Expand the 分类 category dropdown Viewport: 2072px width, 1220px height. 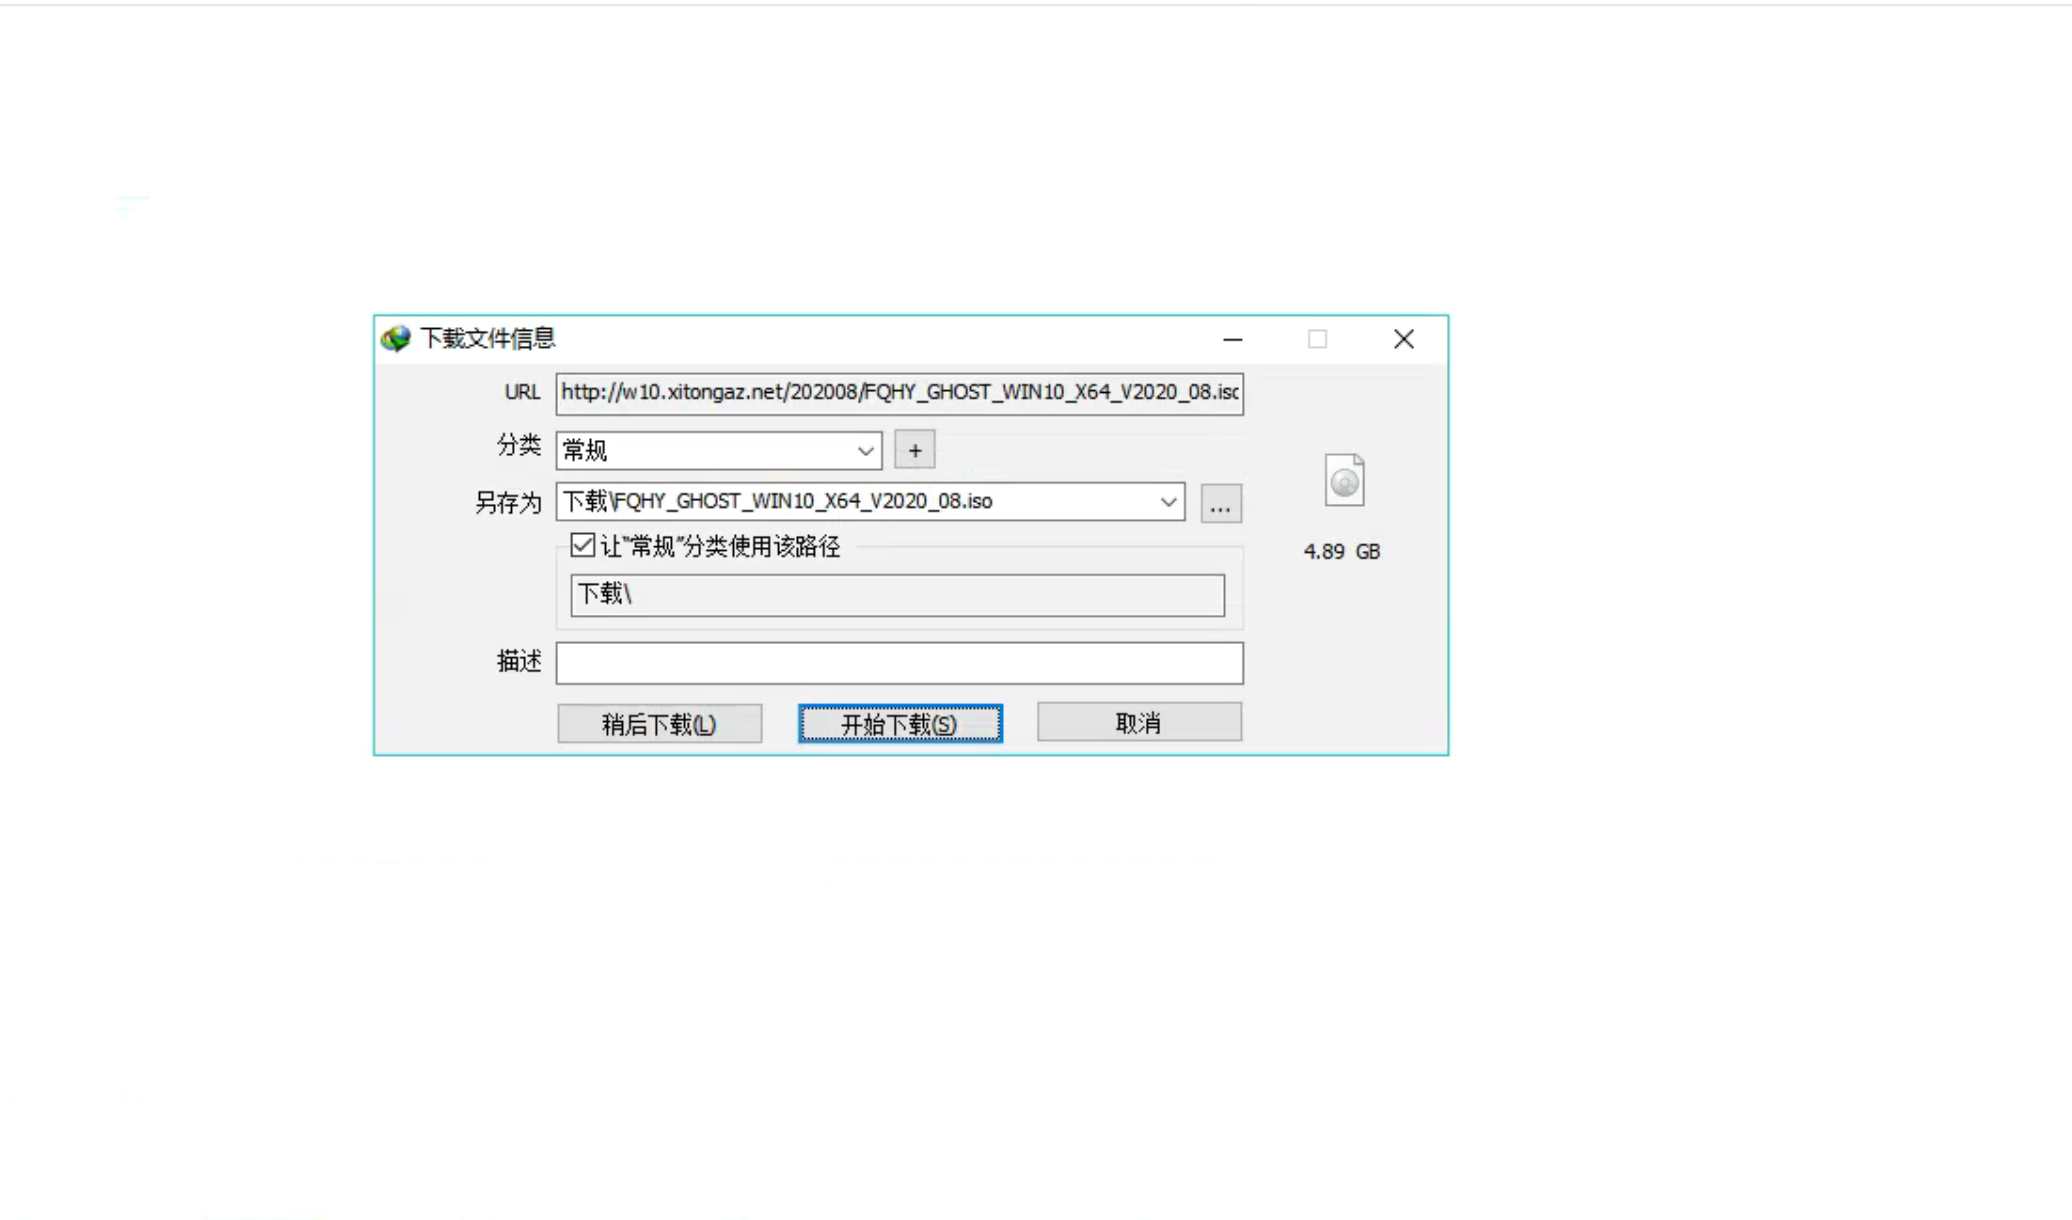coord(866,451)
